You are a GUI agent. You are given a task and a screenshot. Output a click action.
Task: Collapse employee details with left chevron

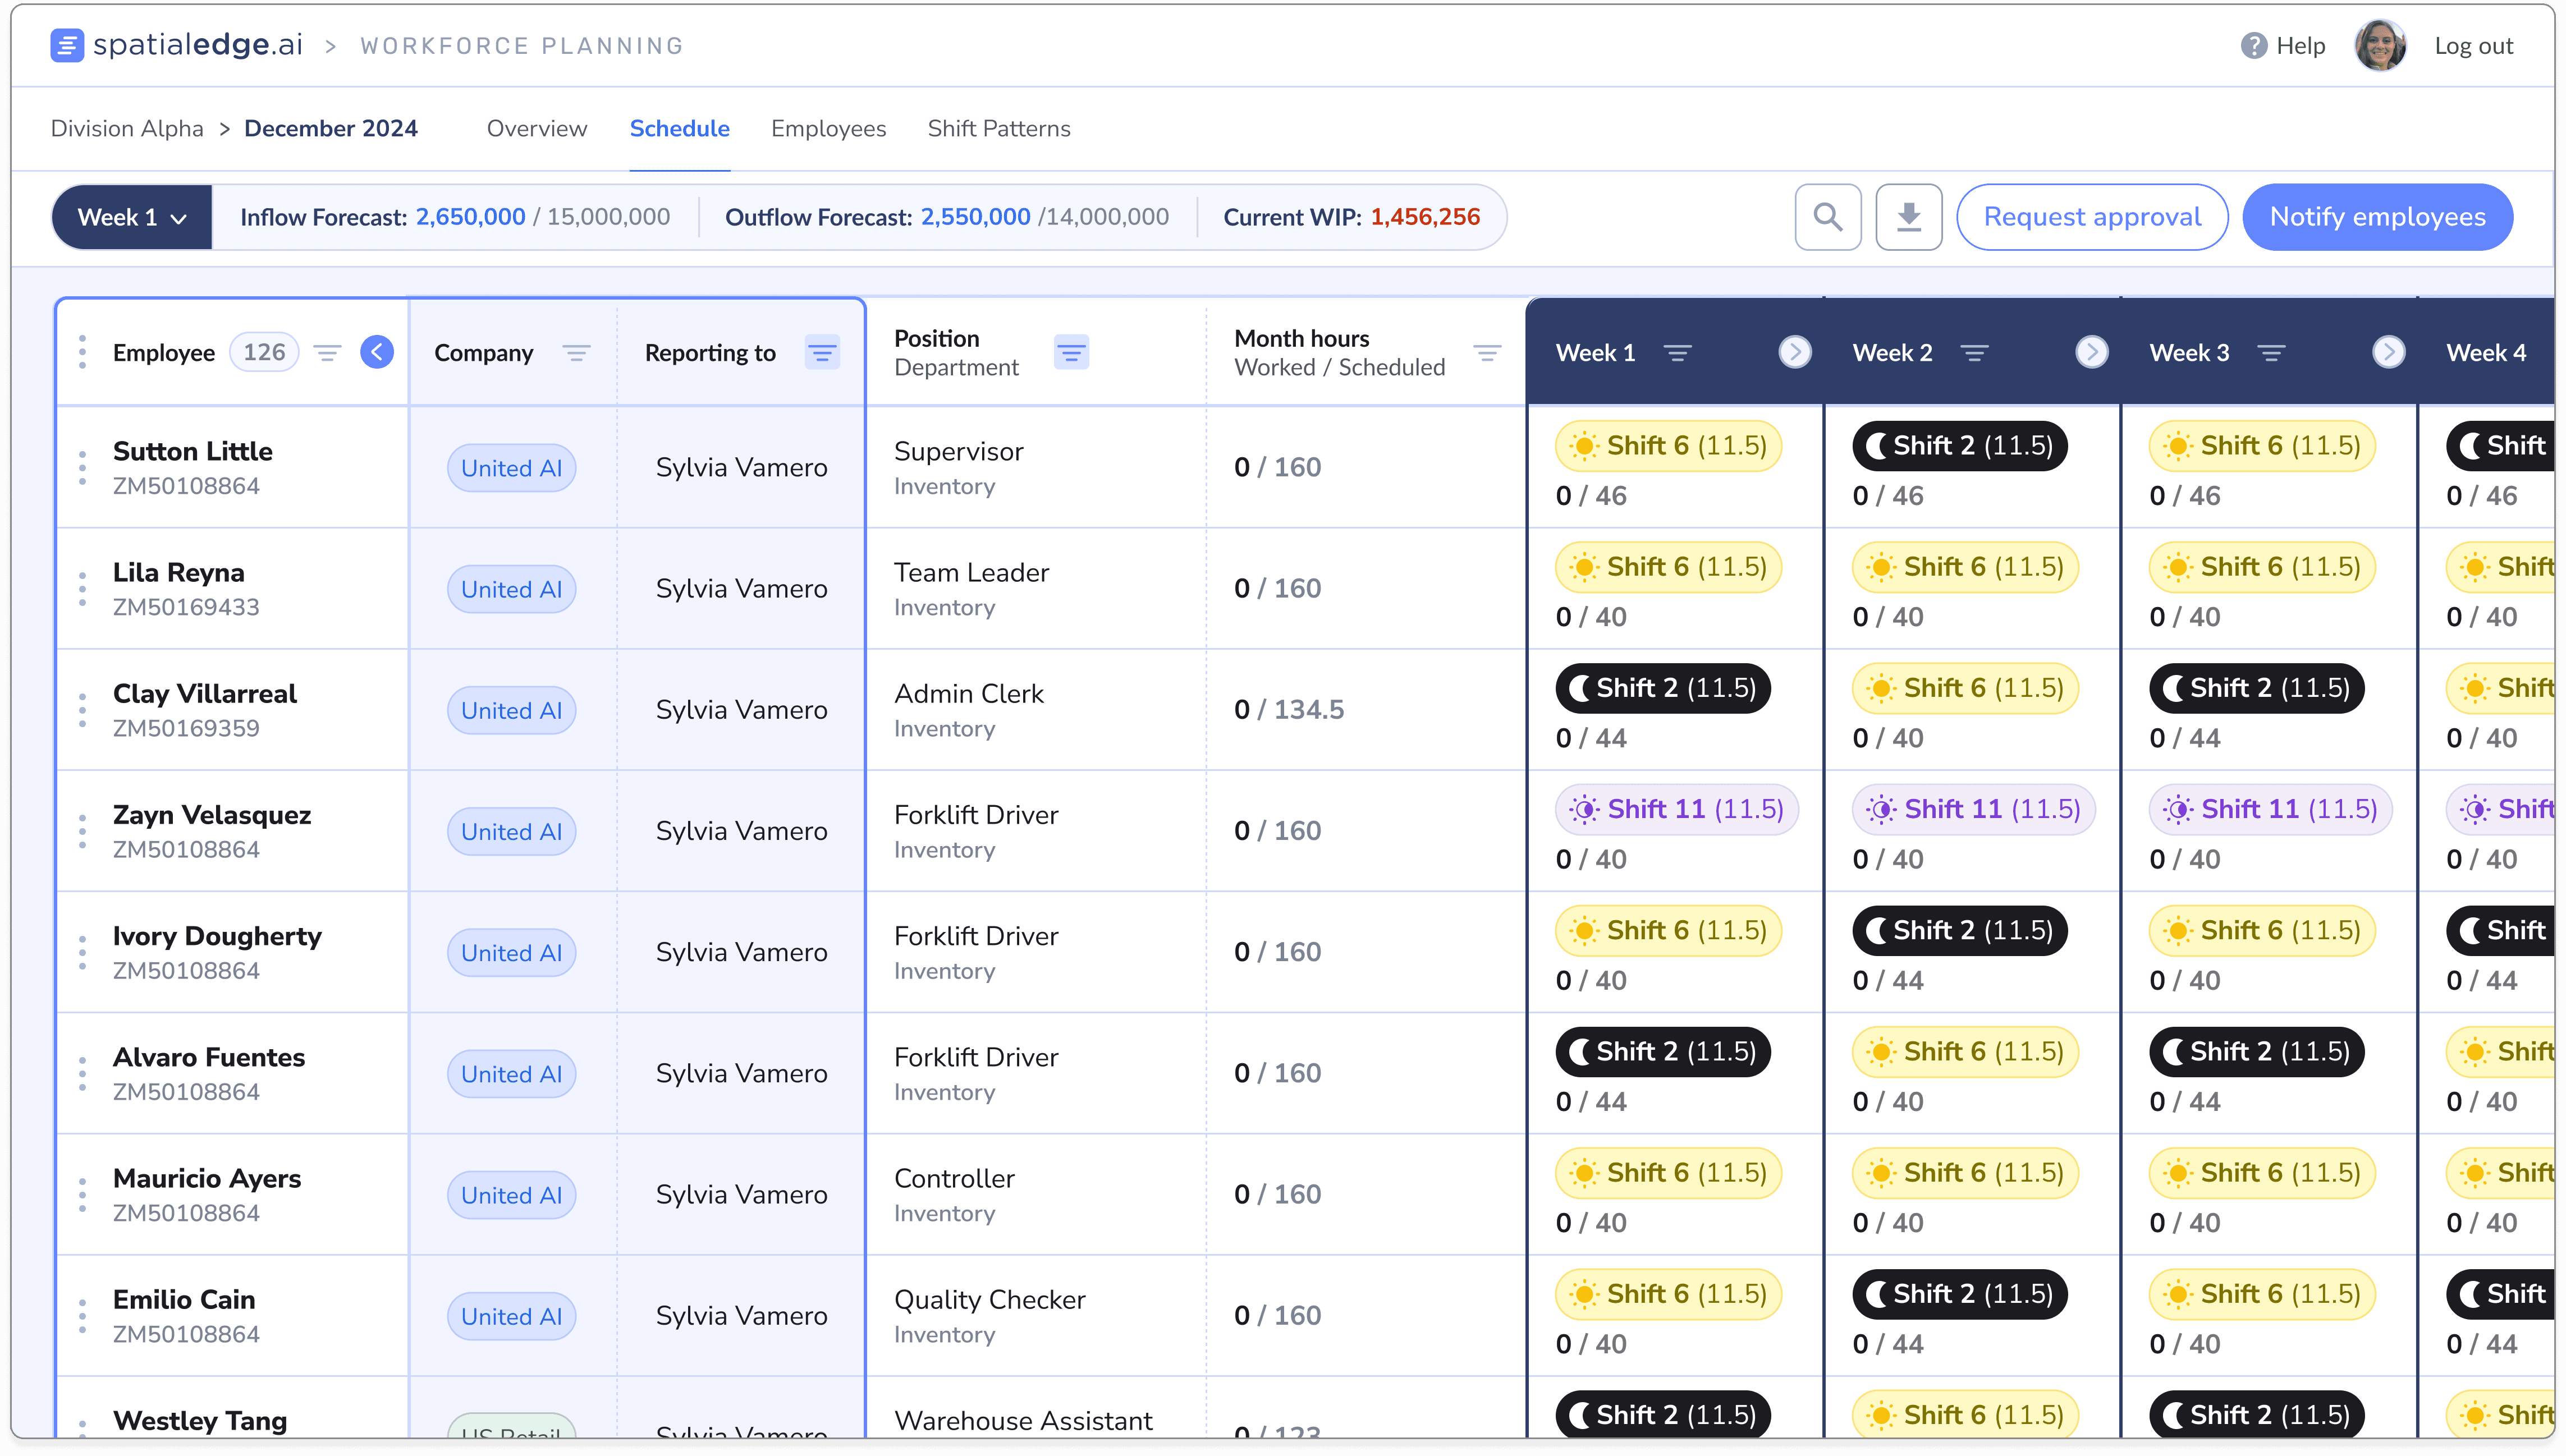pos(377,352)
